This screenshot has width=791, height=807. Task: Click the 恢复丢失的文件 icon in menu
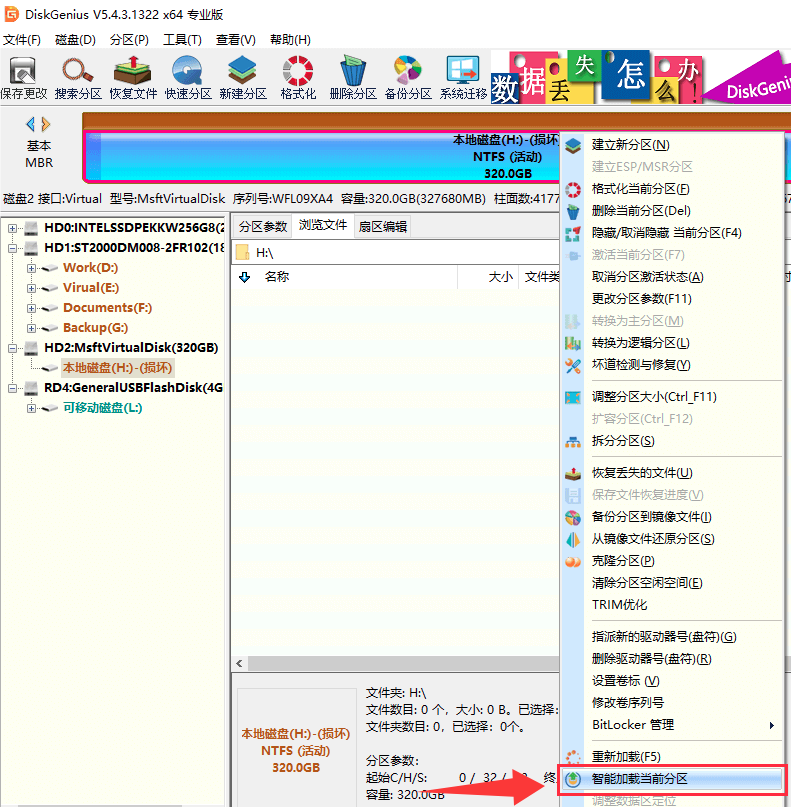click(573, 473)
